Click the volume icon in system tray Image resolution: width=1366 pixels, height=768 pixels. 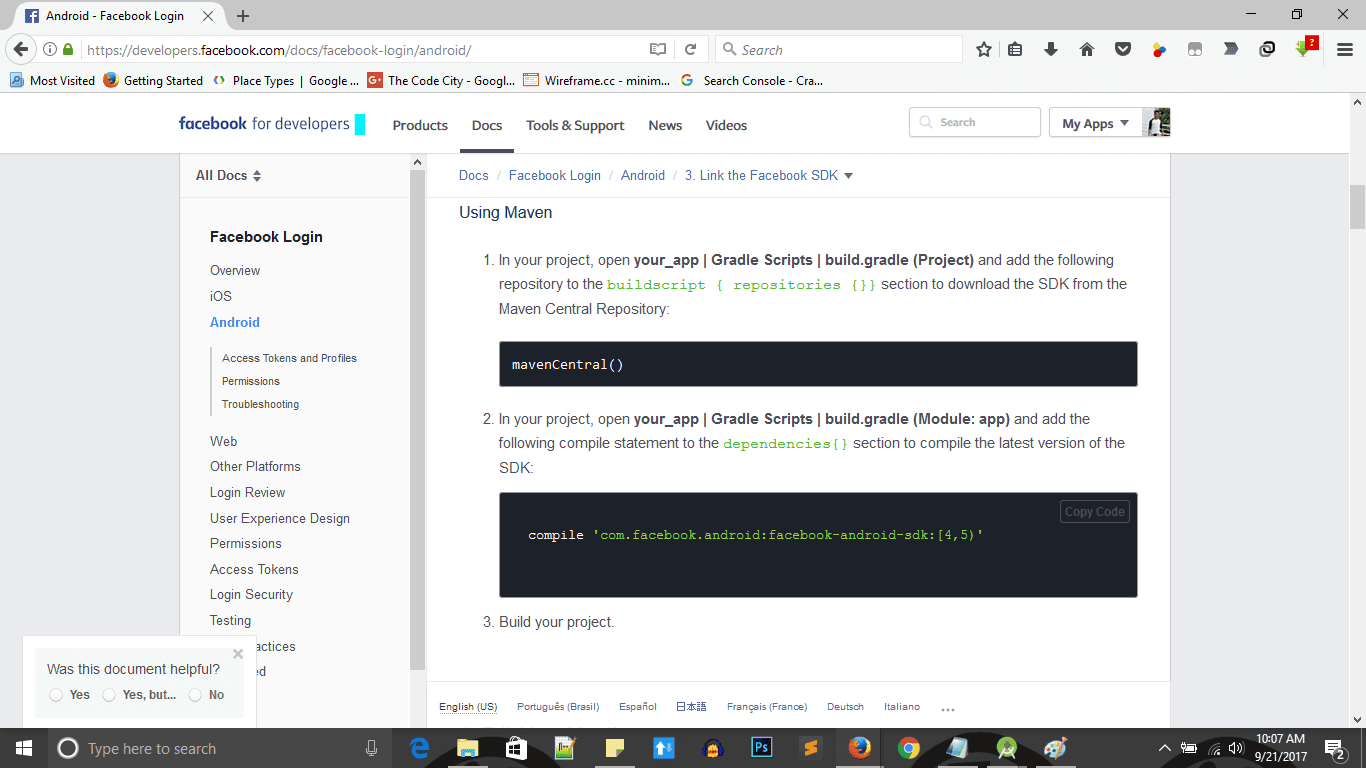coord(1235,748)
